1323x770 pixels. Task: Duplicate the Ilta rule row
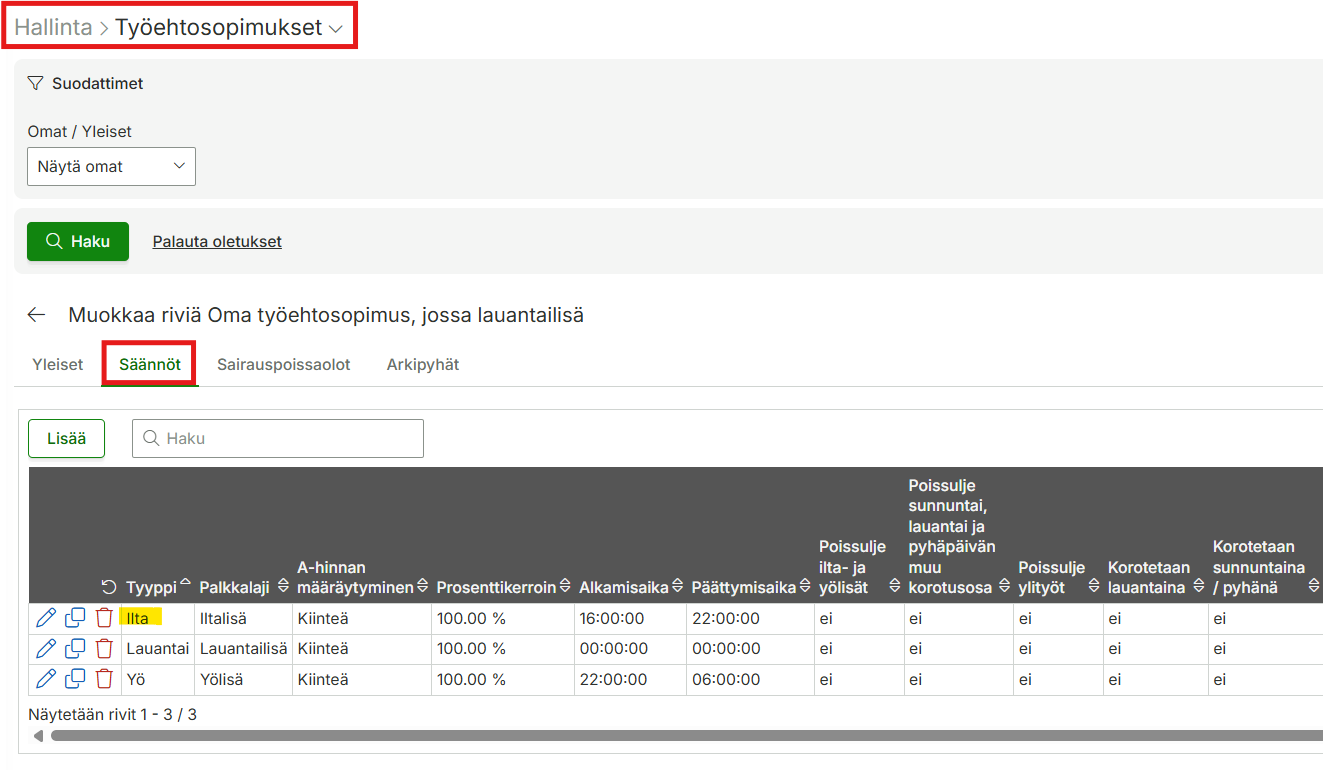tap(75, 618)
